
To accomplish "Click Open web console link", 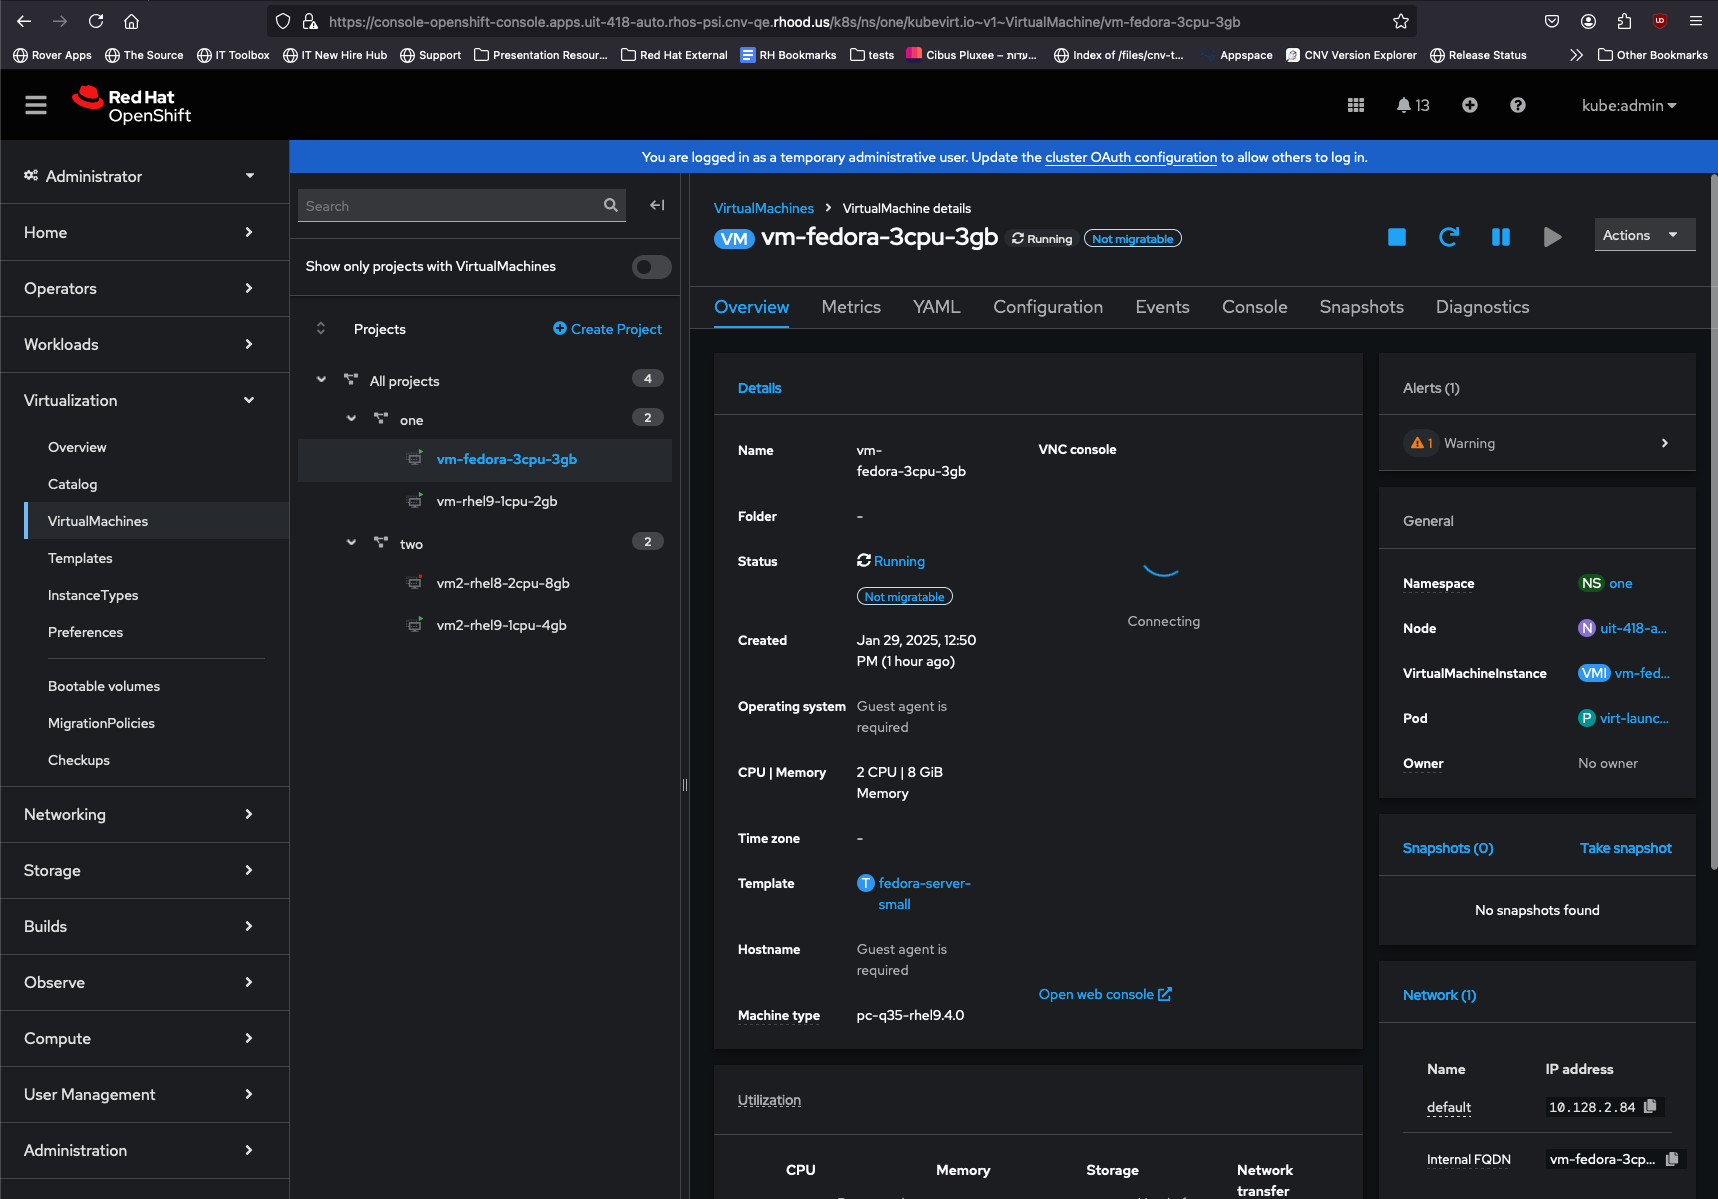I will 1104,994.
